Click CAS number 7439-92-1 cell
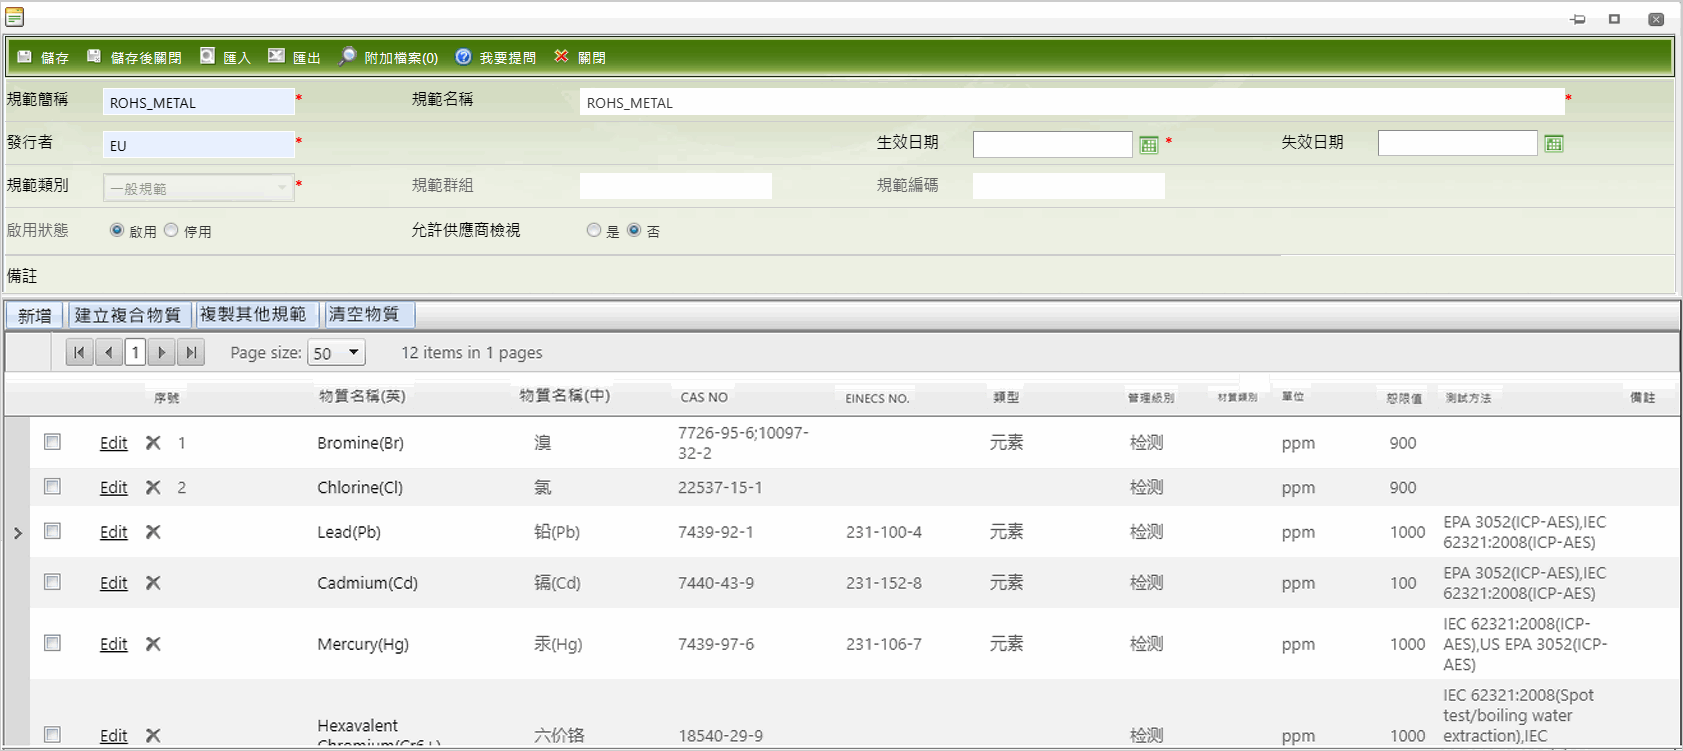The width and height of the screenshot is (1683, 751). (x=716, y=532)
